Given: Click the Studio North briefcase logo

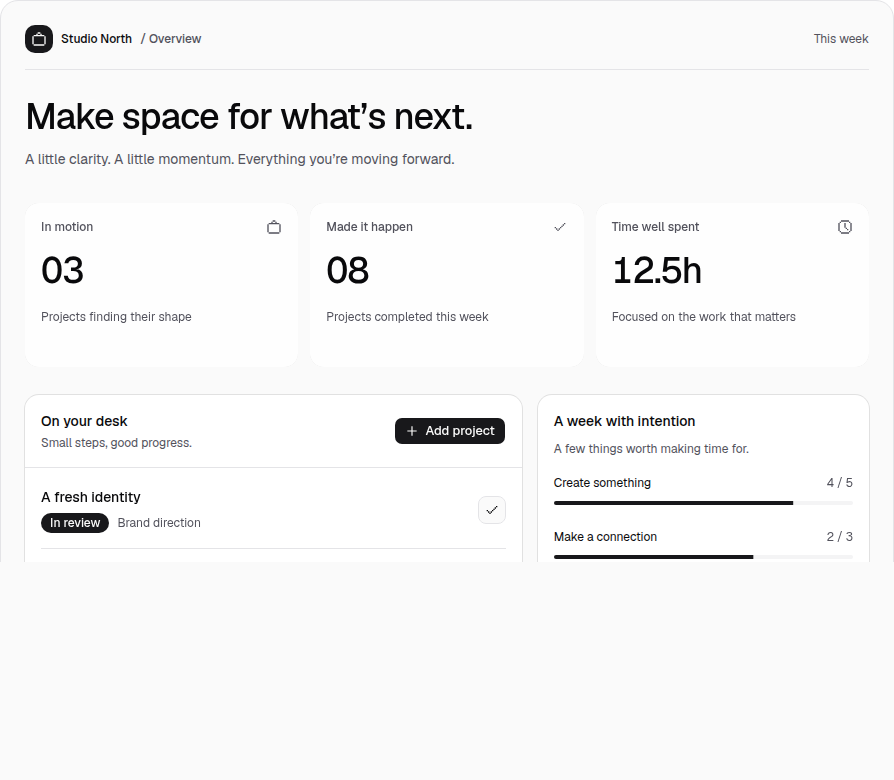Looking at the screenshot, I should (x=39, y=39).
